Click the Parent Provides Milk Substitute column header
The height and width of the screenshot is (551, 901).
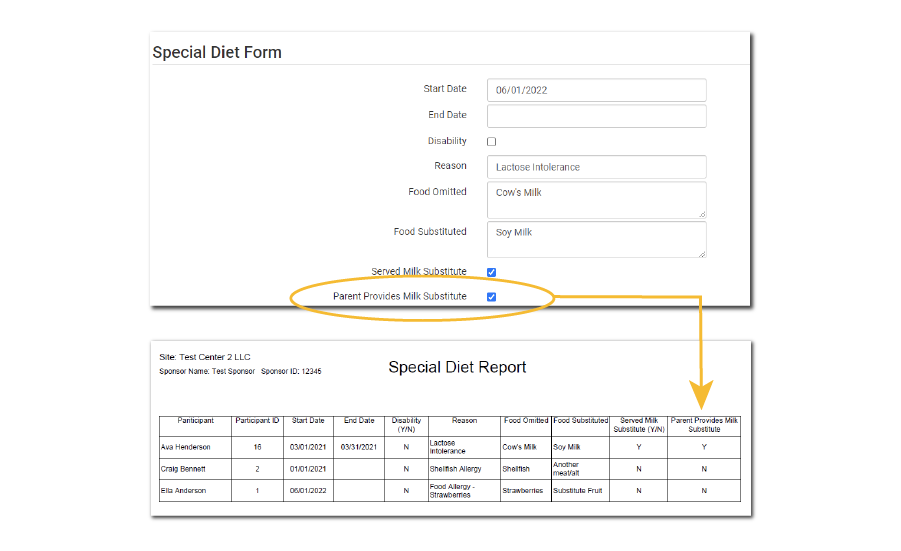click(704, 425)
